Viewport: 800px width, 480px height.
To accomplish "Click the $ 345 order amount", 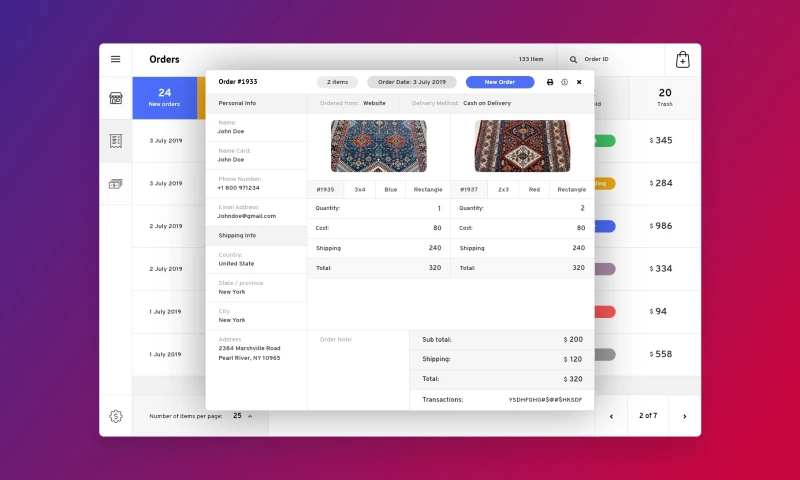I will pyautogui.click(x=661, y=140).
